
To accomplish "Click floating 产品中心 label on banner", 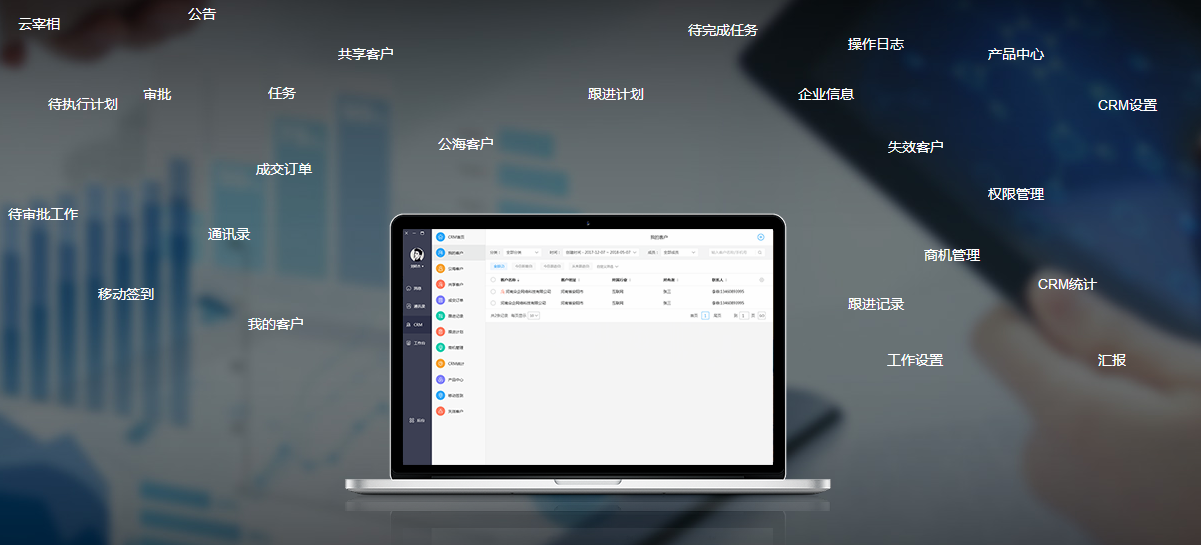I will pos(1015,54).
